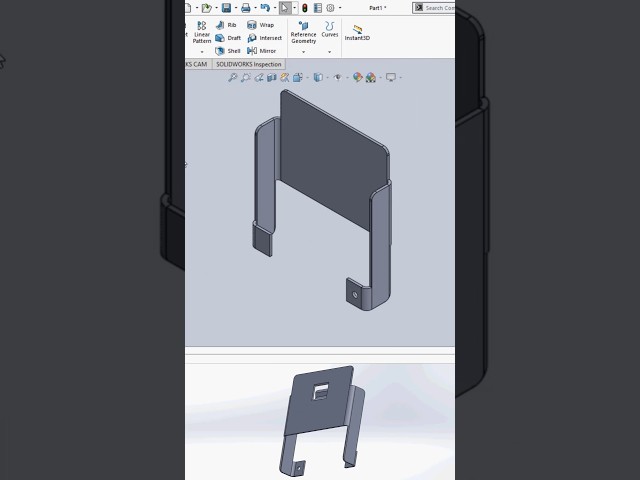This screenshot has width=640, height=480.
Task: Open the SOLIDWORKS Inspection tab
Action: (249, 64)
